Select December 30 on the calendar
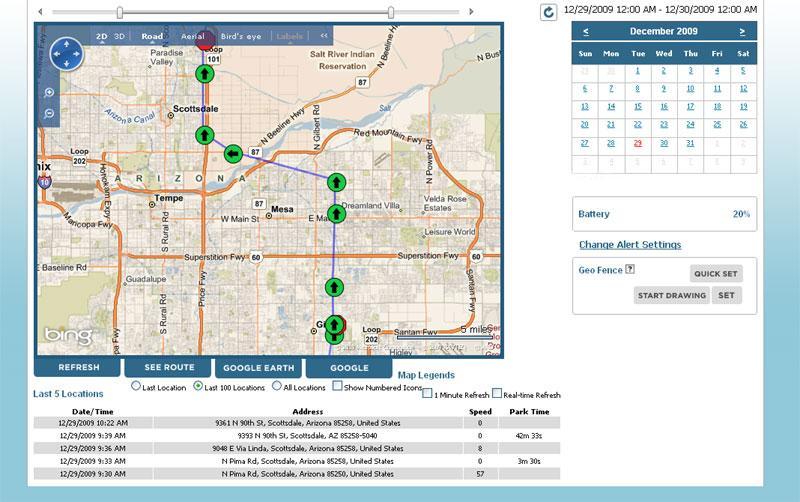Viewport: 800px width, 502px height. [664, 143]
